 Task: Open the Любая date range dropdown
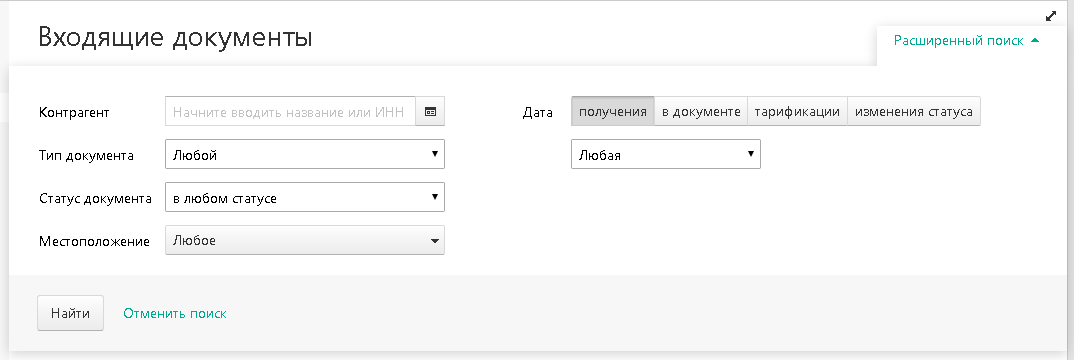tap(666, 154)
